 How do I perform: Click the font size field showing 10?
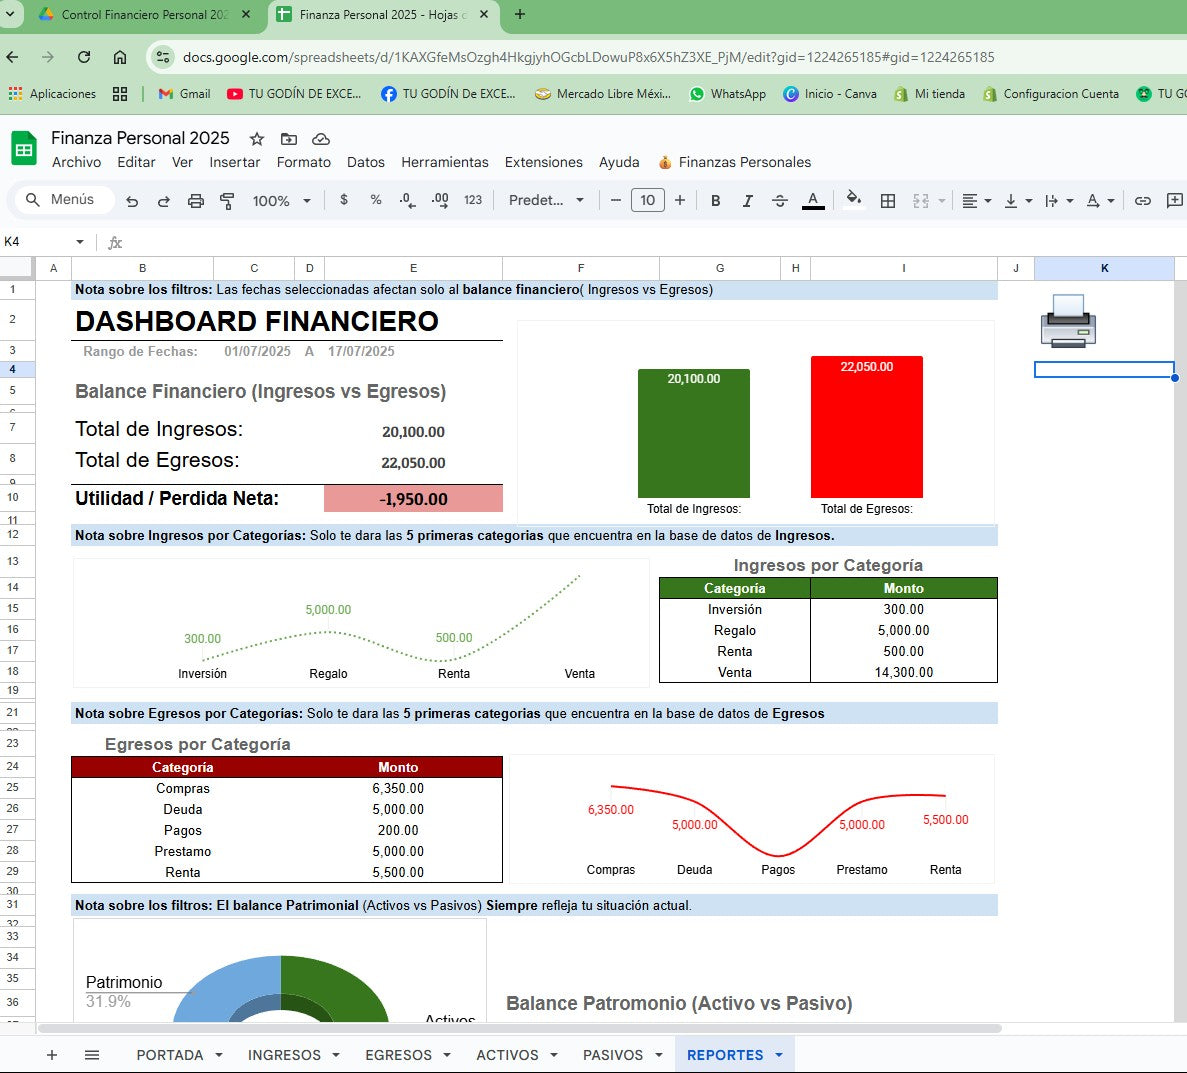point(647,200)
